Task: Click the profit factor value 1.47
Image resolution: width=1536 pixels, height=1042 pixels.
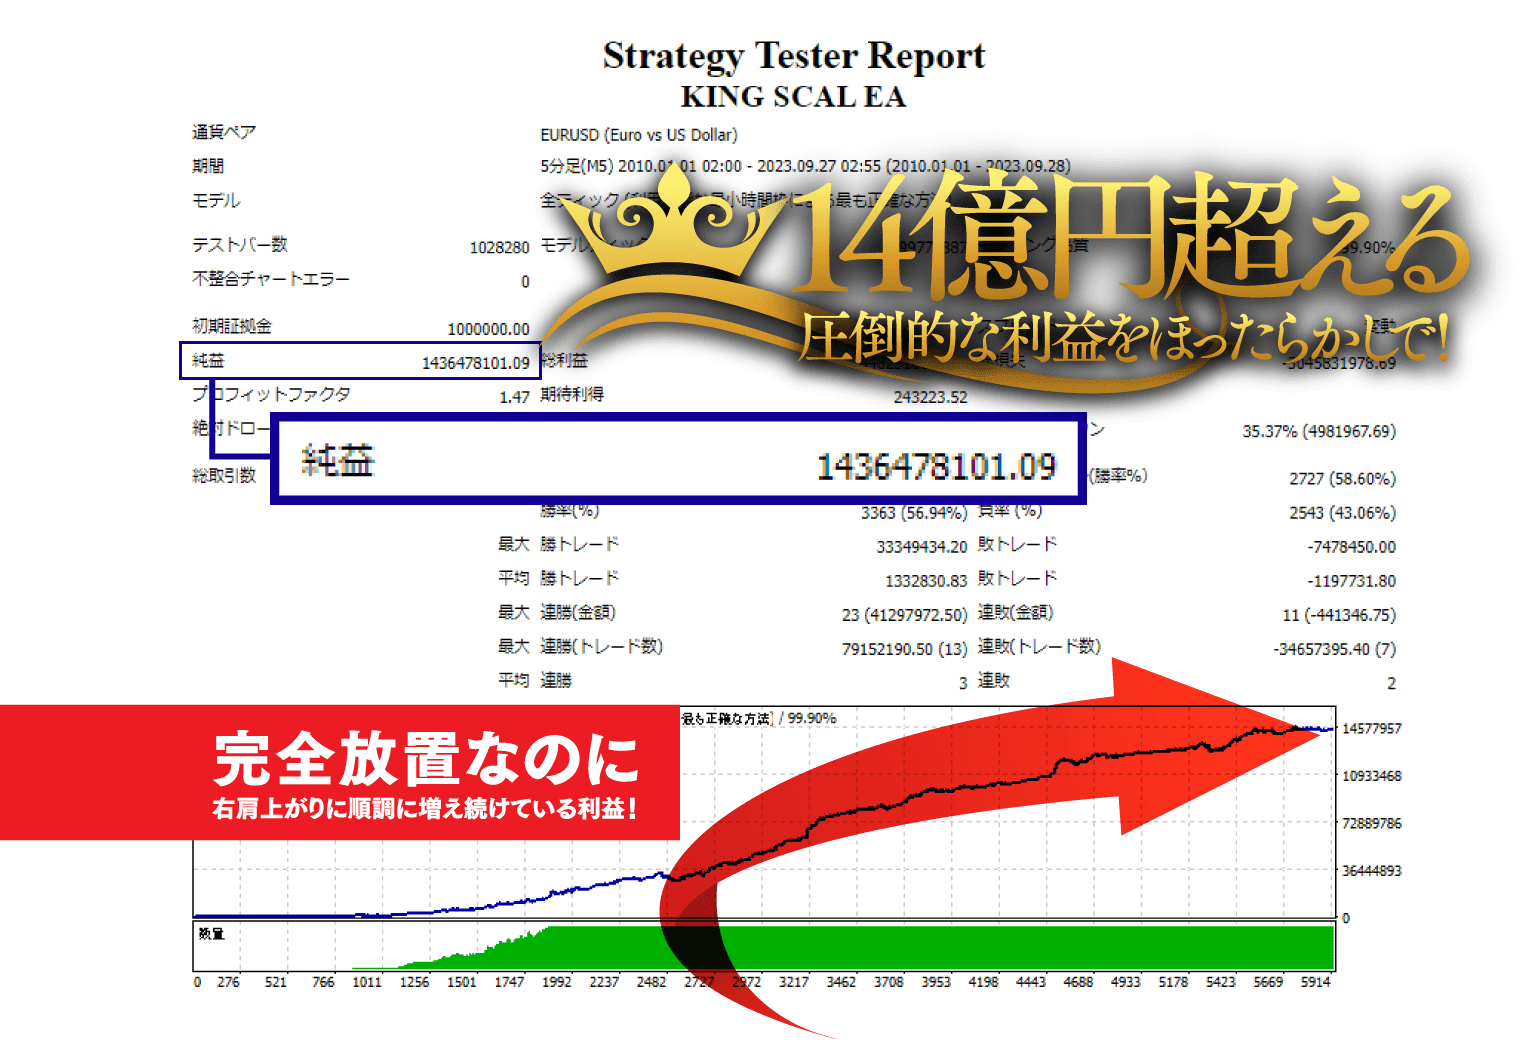Action: pyautogui.click(x=514, y=397)
